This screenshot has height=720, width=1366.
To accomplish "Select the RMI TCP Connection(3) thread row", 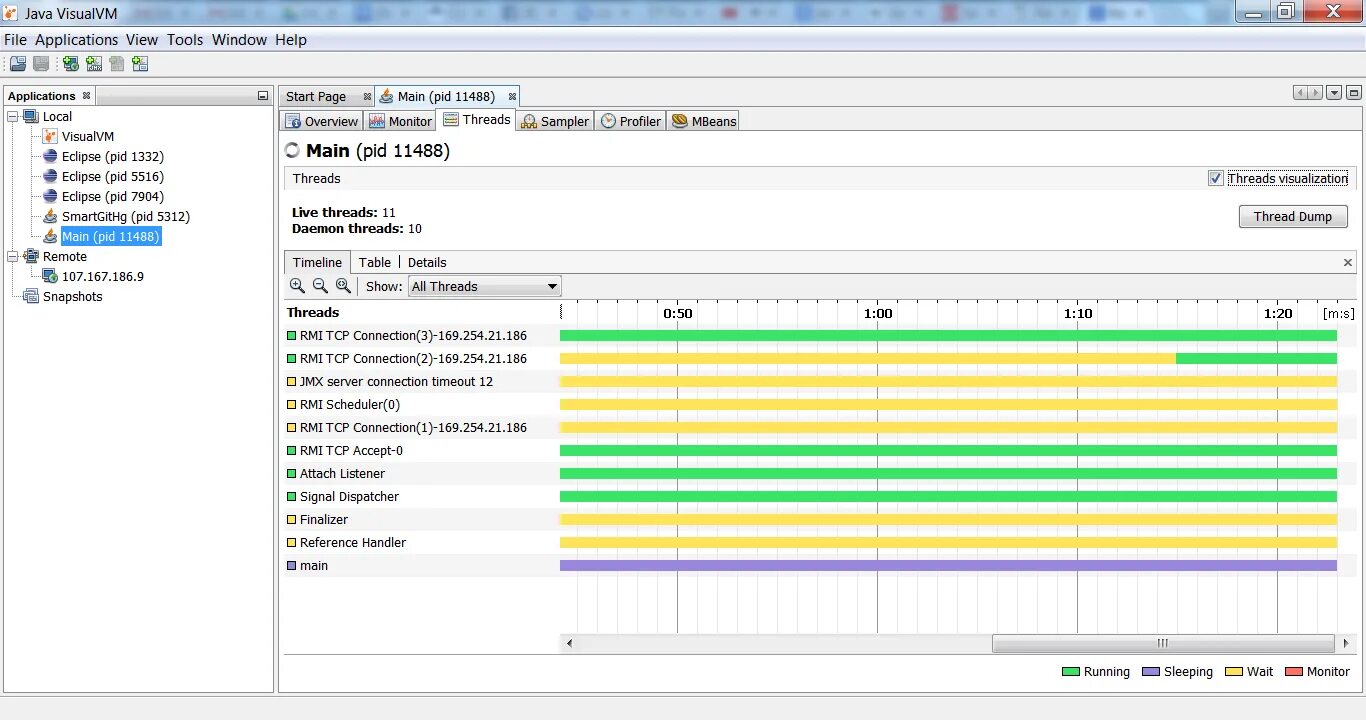I will pyautogui.click(x=820, y=335).
